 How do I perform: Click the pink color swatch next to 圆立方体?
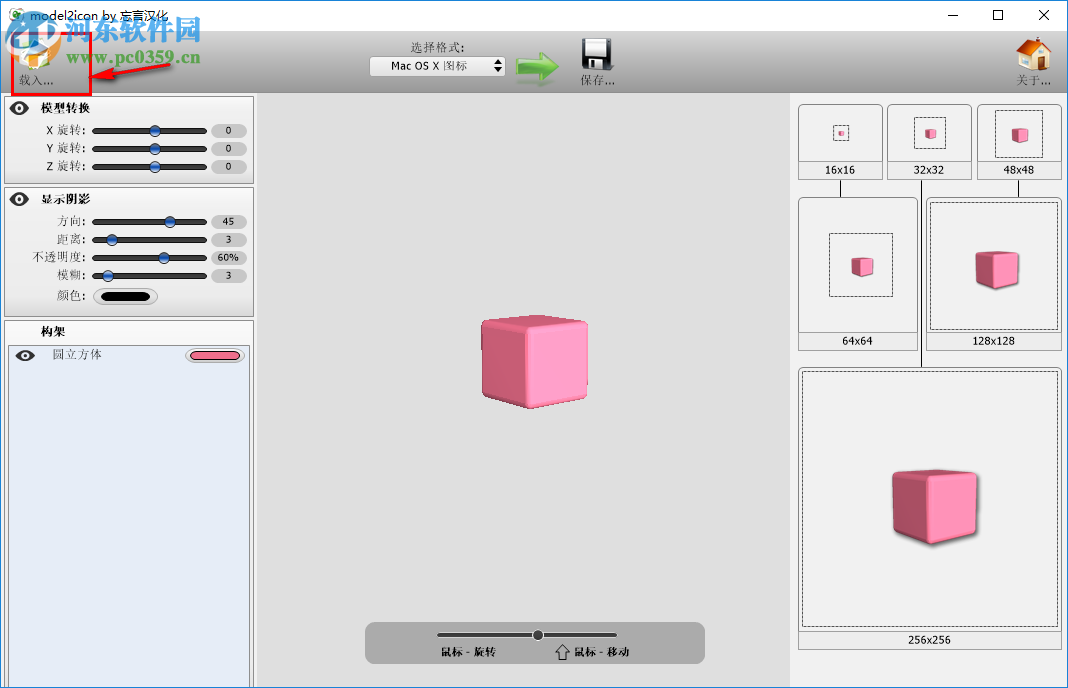tap(214, 355)
